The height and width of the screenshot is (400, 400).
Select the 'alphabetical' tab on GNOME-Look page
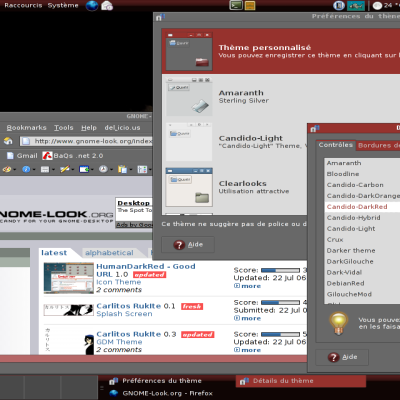click(x=109, y=253)
